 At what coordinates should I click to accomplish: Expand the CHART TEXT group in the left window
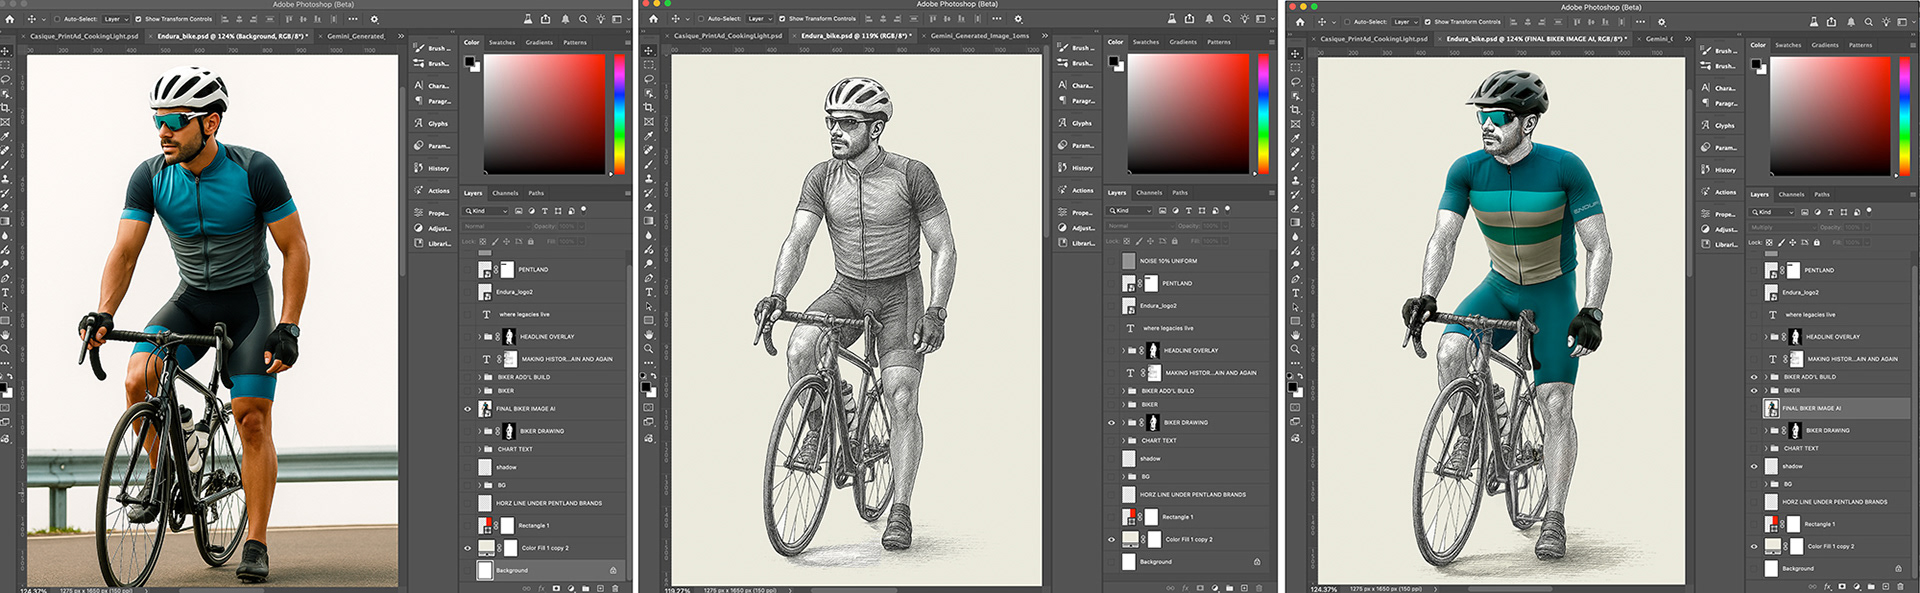pyautogui.click(x=479, y=449)
